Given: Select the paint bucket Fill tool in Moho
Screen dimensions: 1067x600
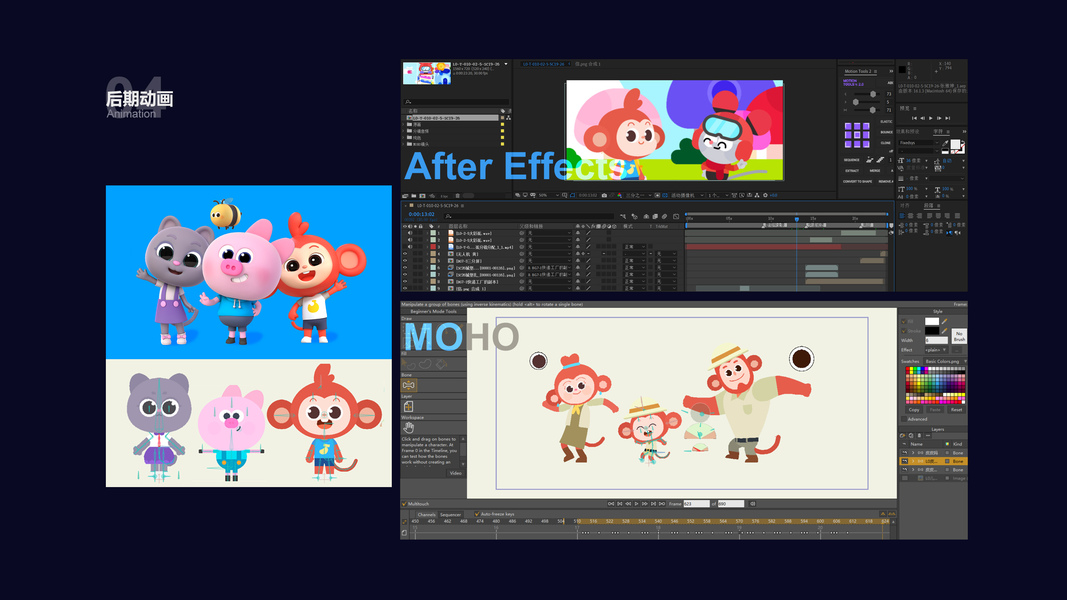Looking at the screenshot, I should pyautogui.click(x=441, y=364).
